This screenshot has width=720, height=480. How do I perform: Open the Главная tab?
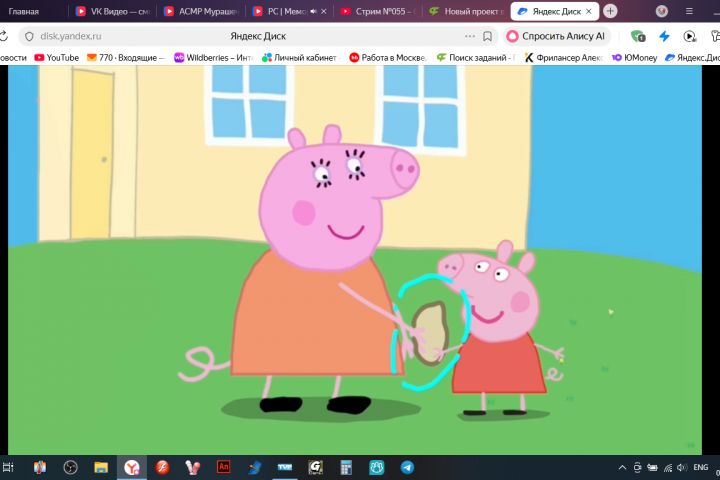[24, 11]
